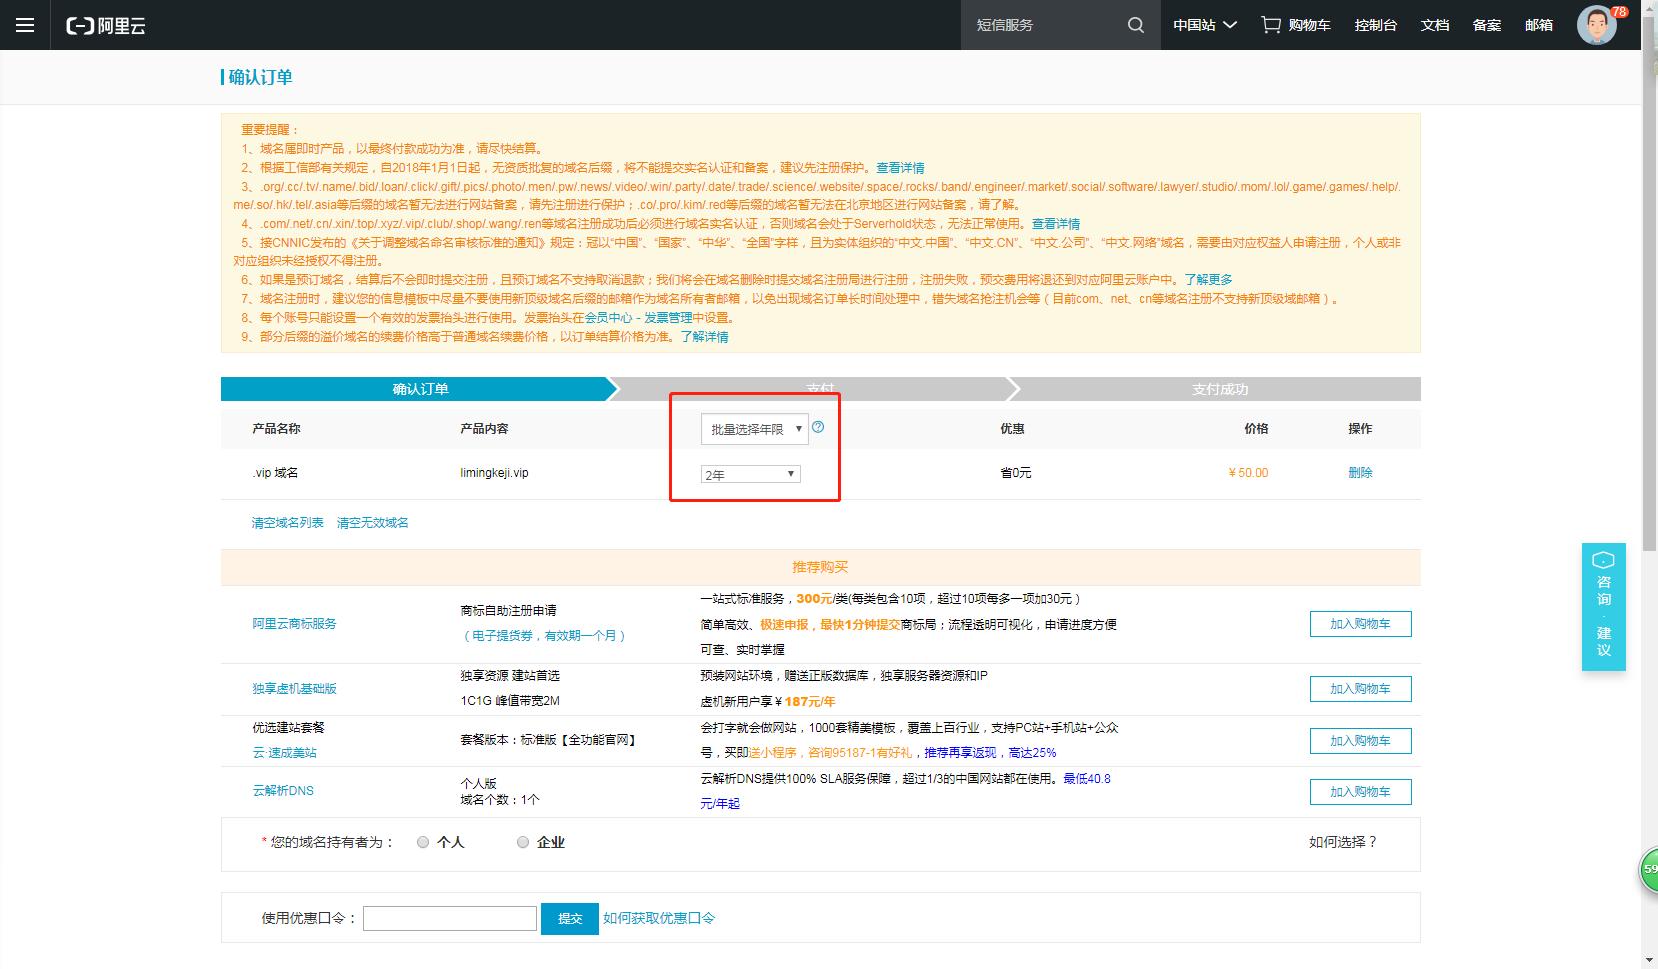Open the 独享虚机基础版 product link
This screenshot has width=1658, height=969.
(294, 689)
